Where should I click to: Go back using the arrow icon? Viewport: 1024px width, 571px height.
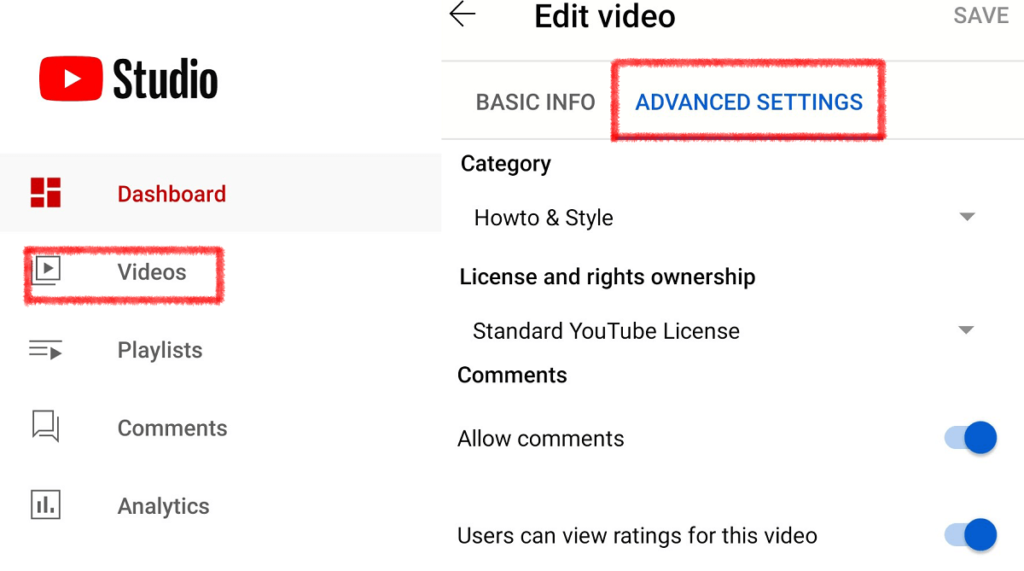(x=462, y=14)
